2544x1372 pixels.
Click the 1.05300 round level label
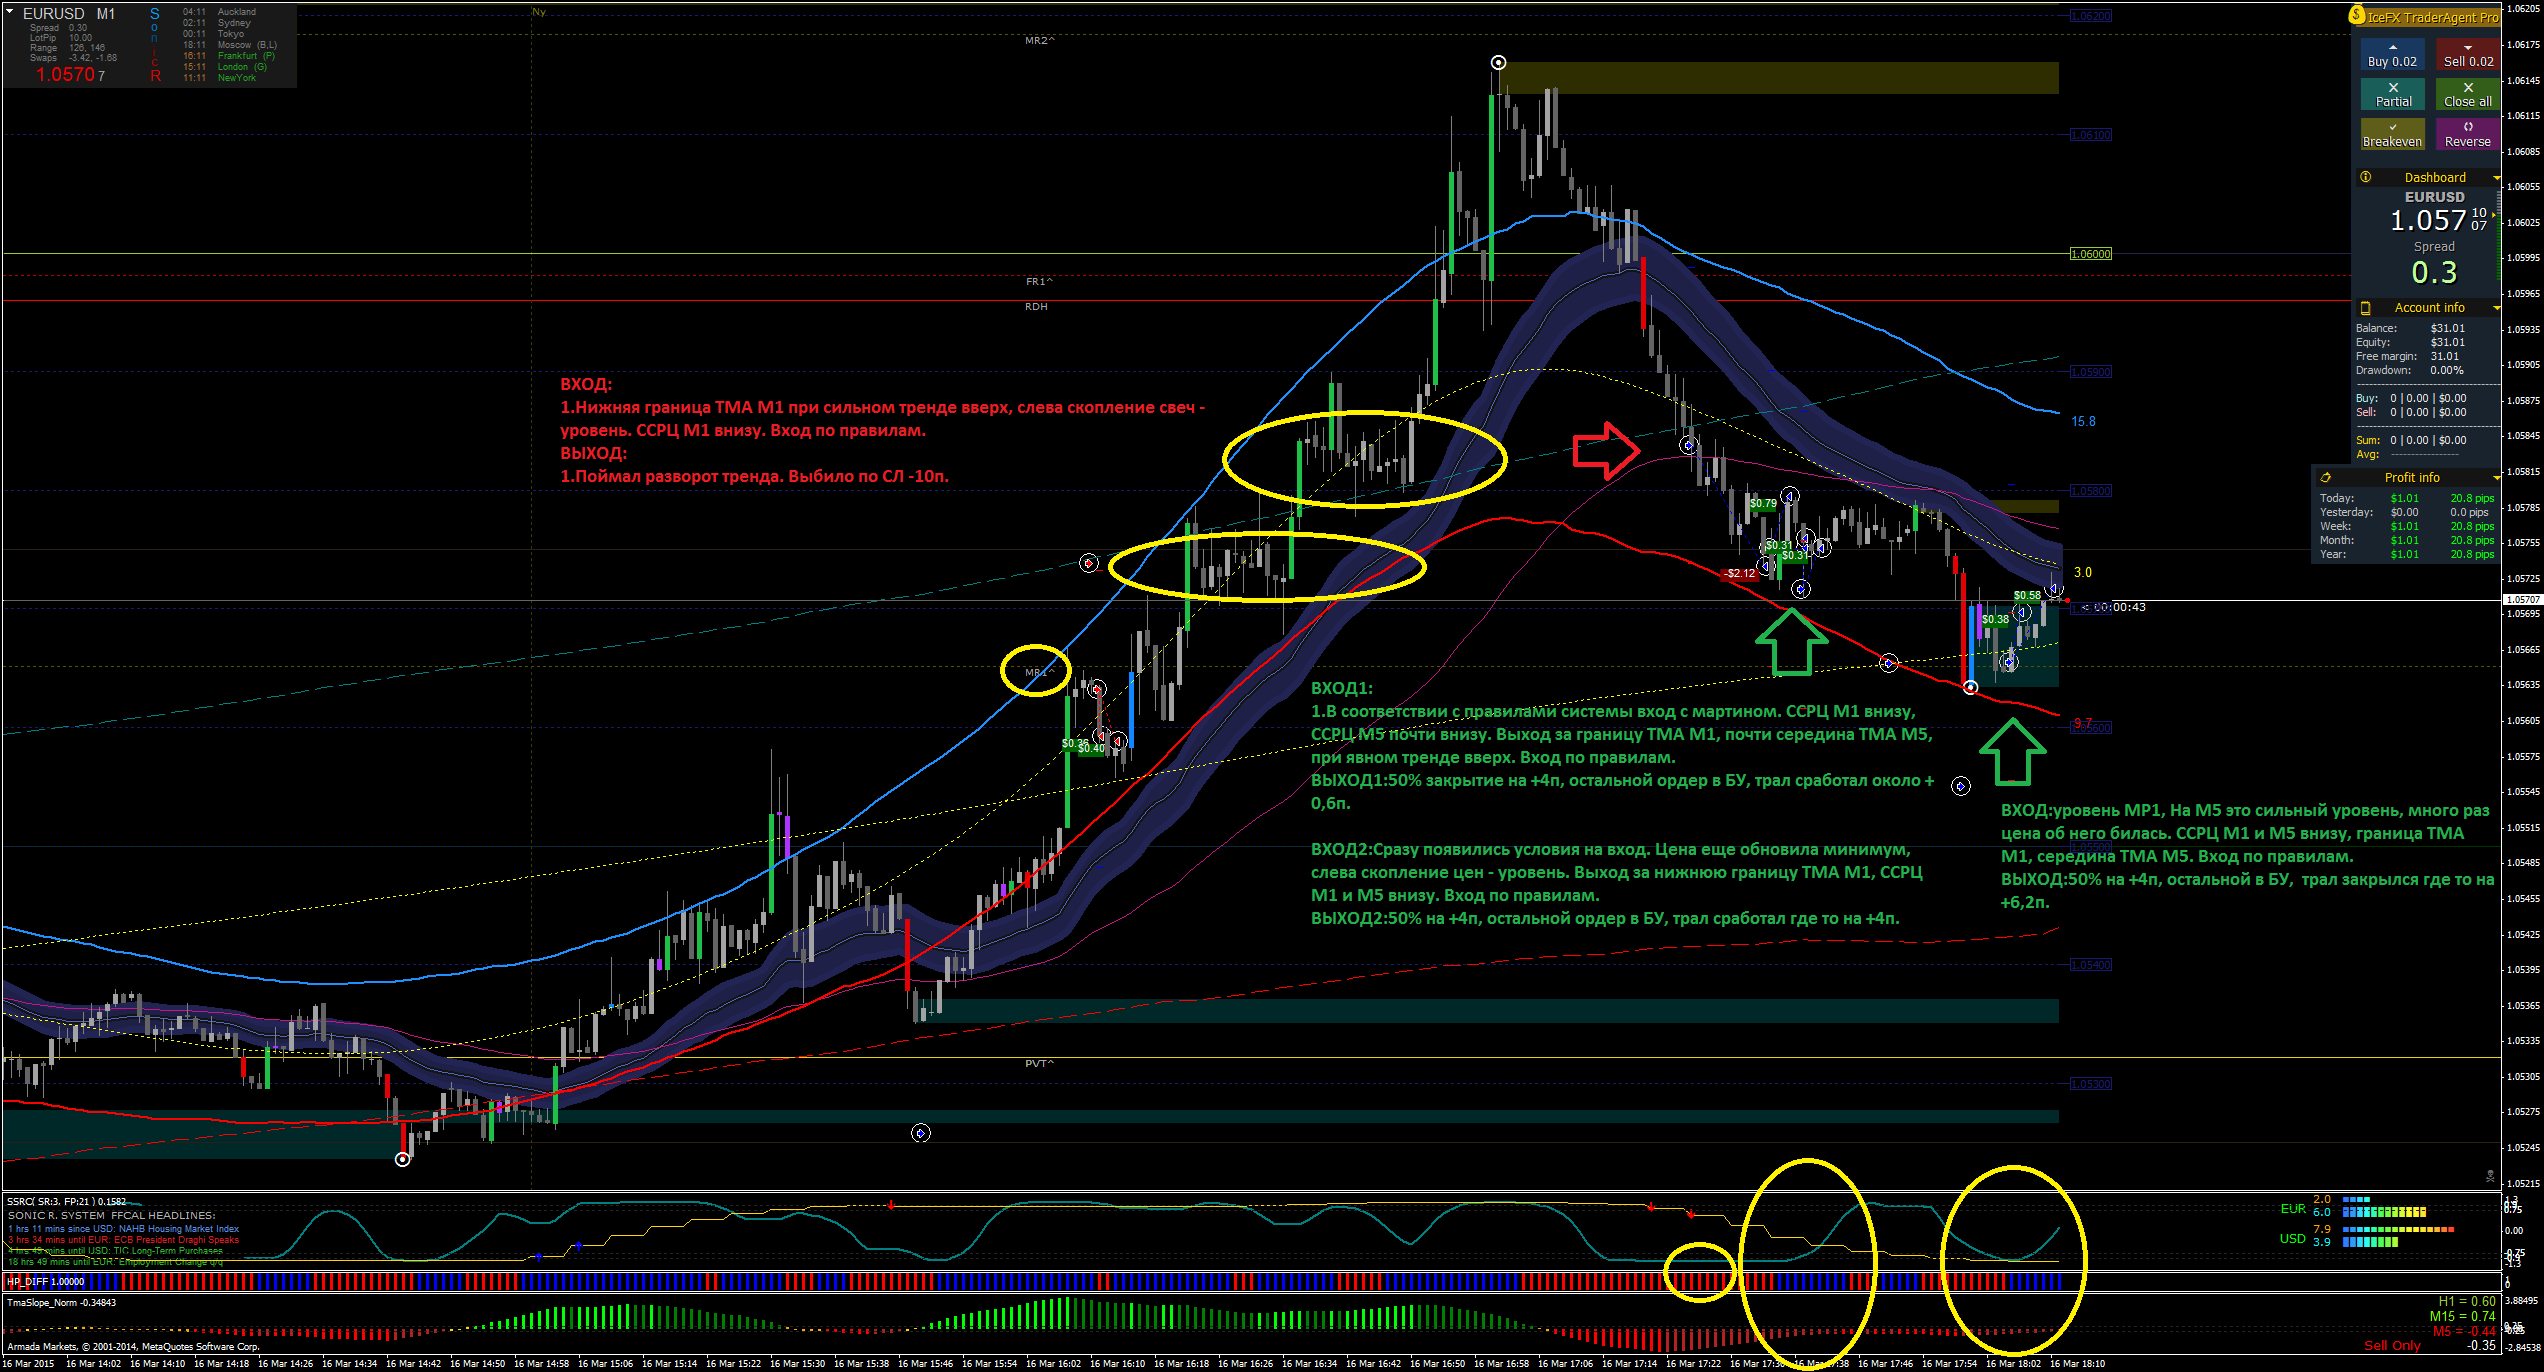point(2090,1084)
